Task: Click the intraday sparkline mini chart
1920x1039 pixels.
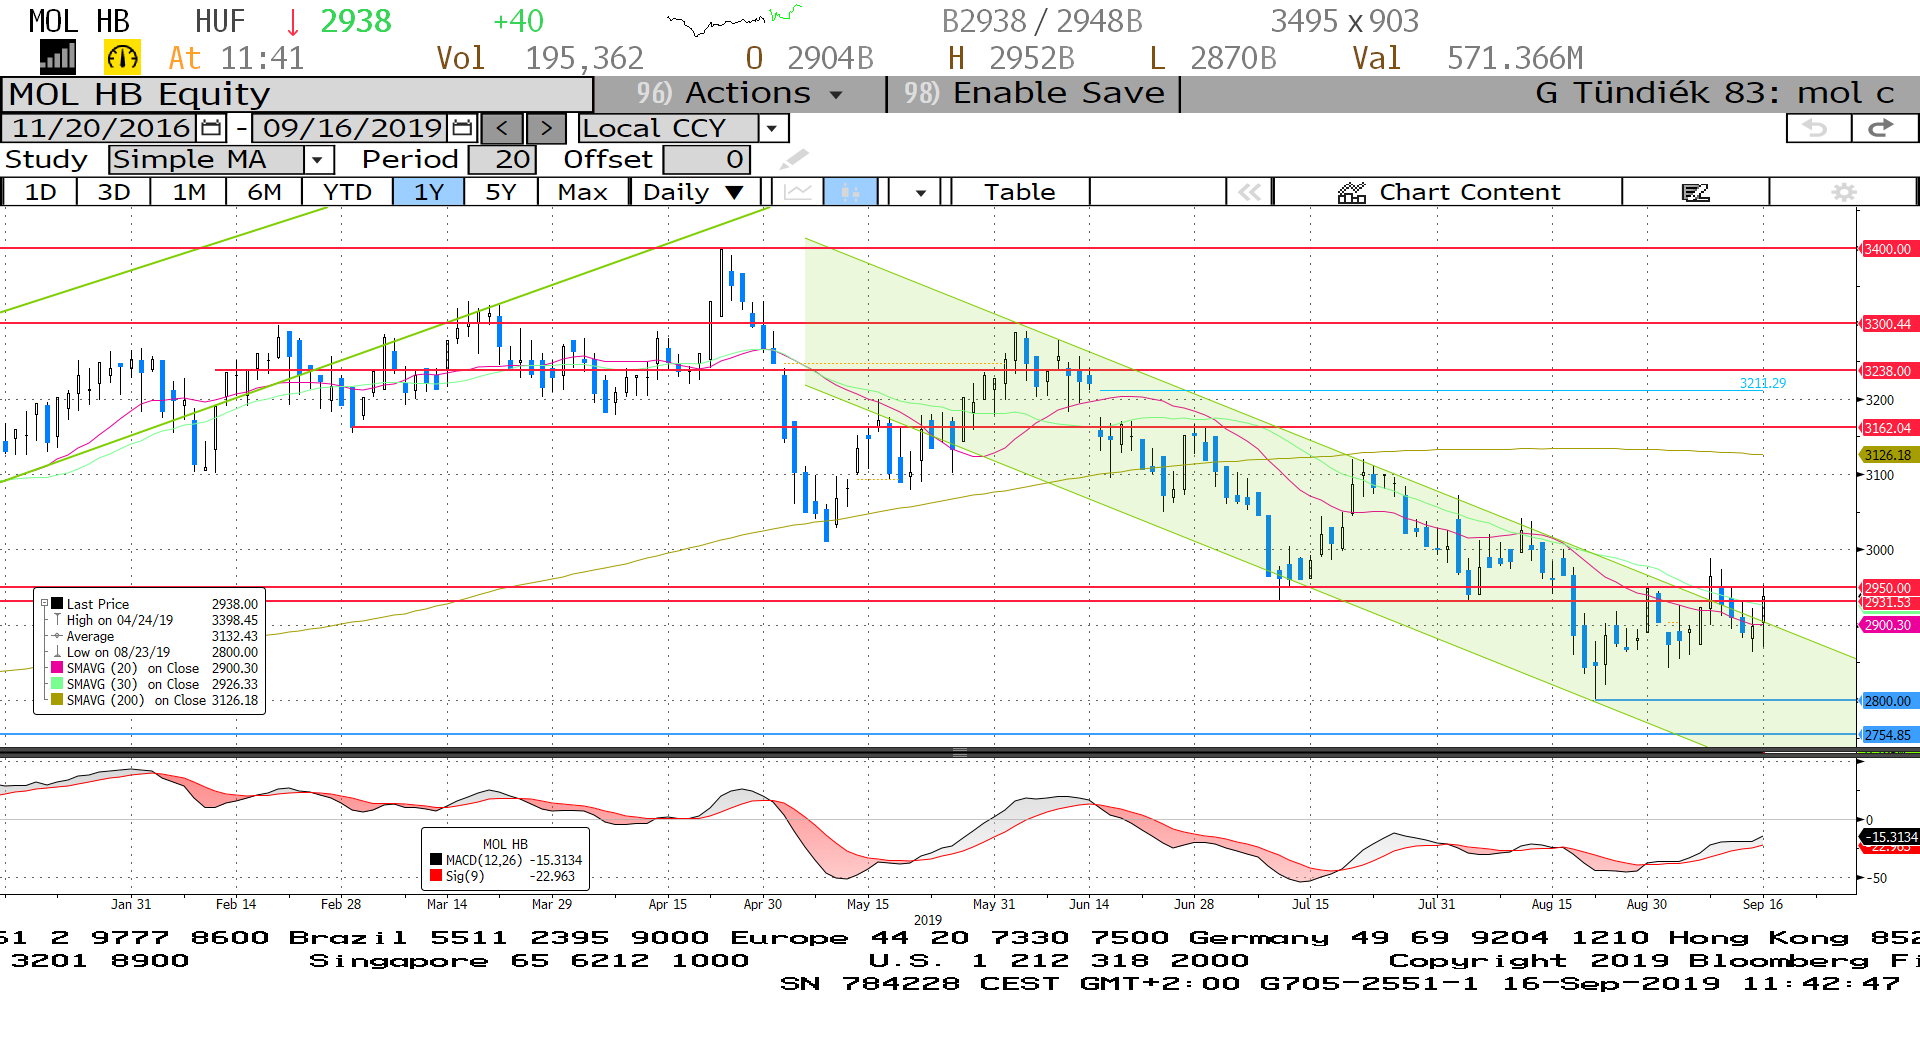Action: coord(734,20)
